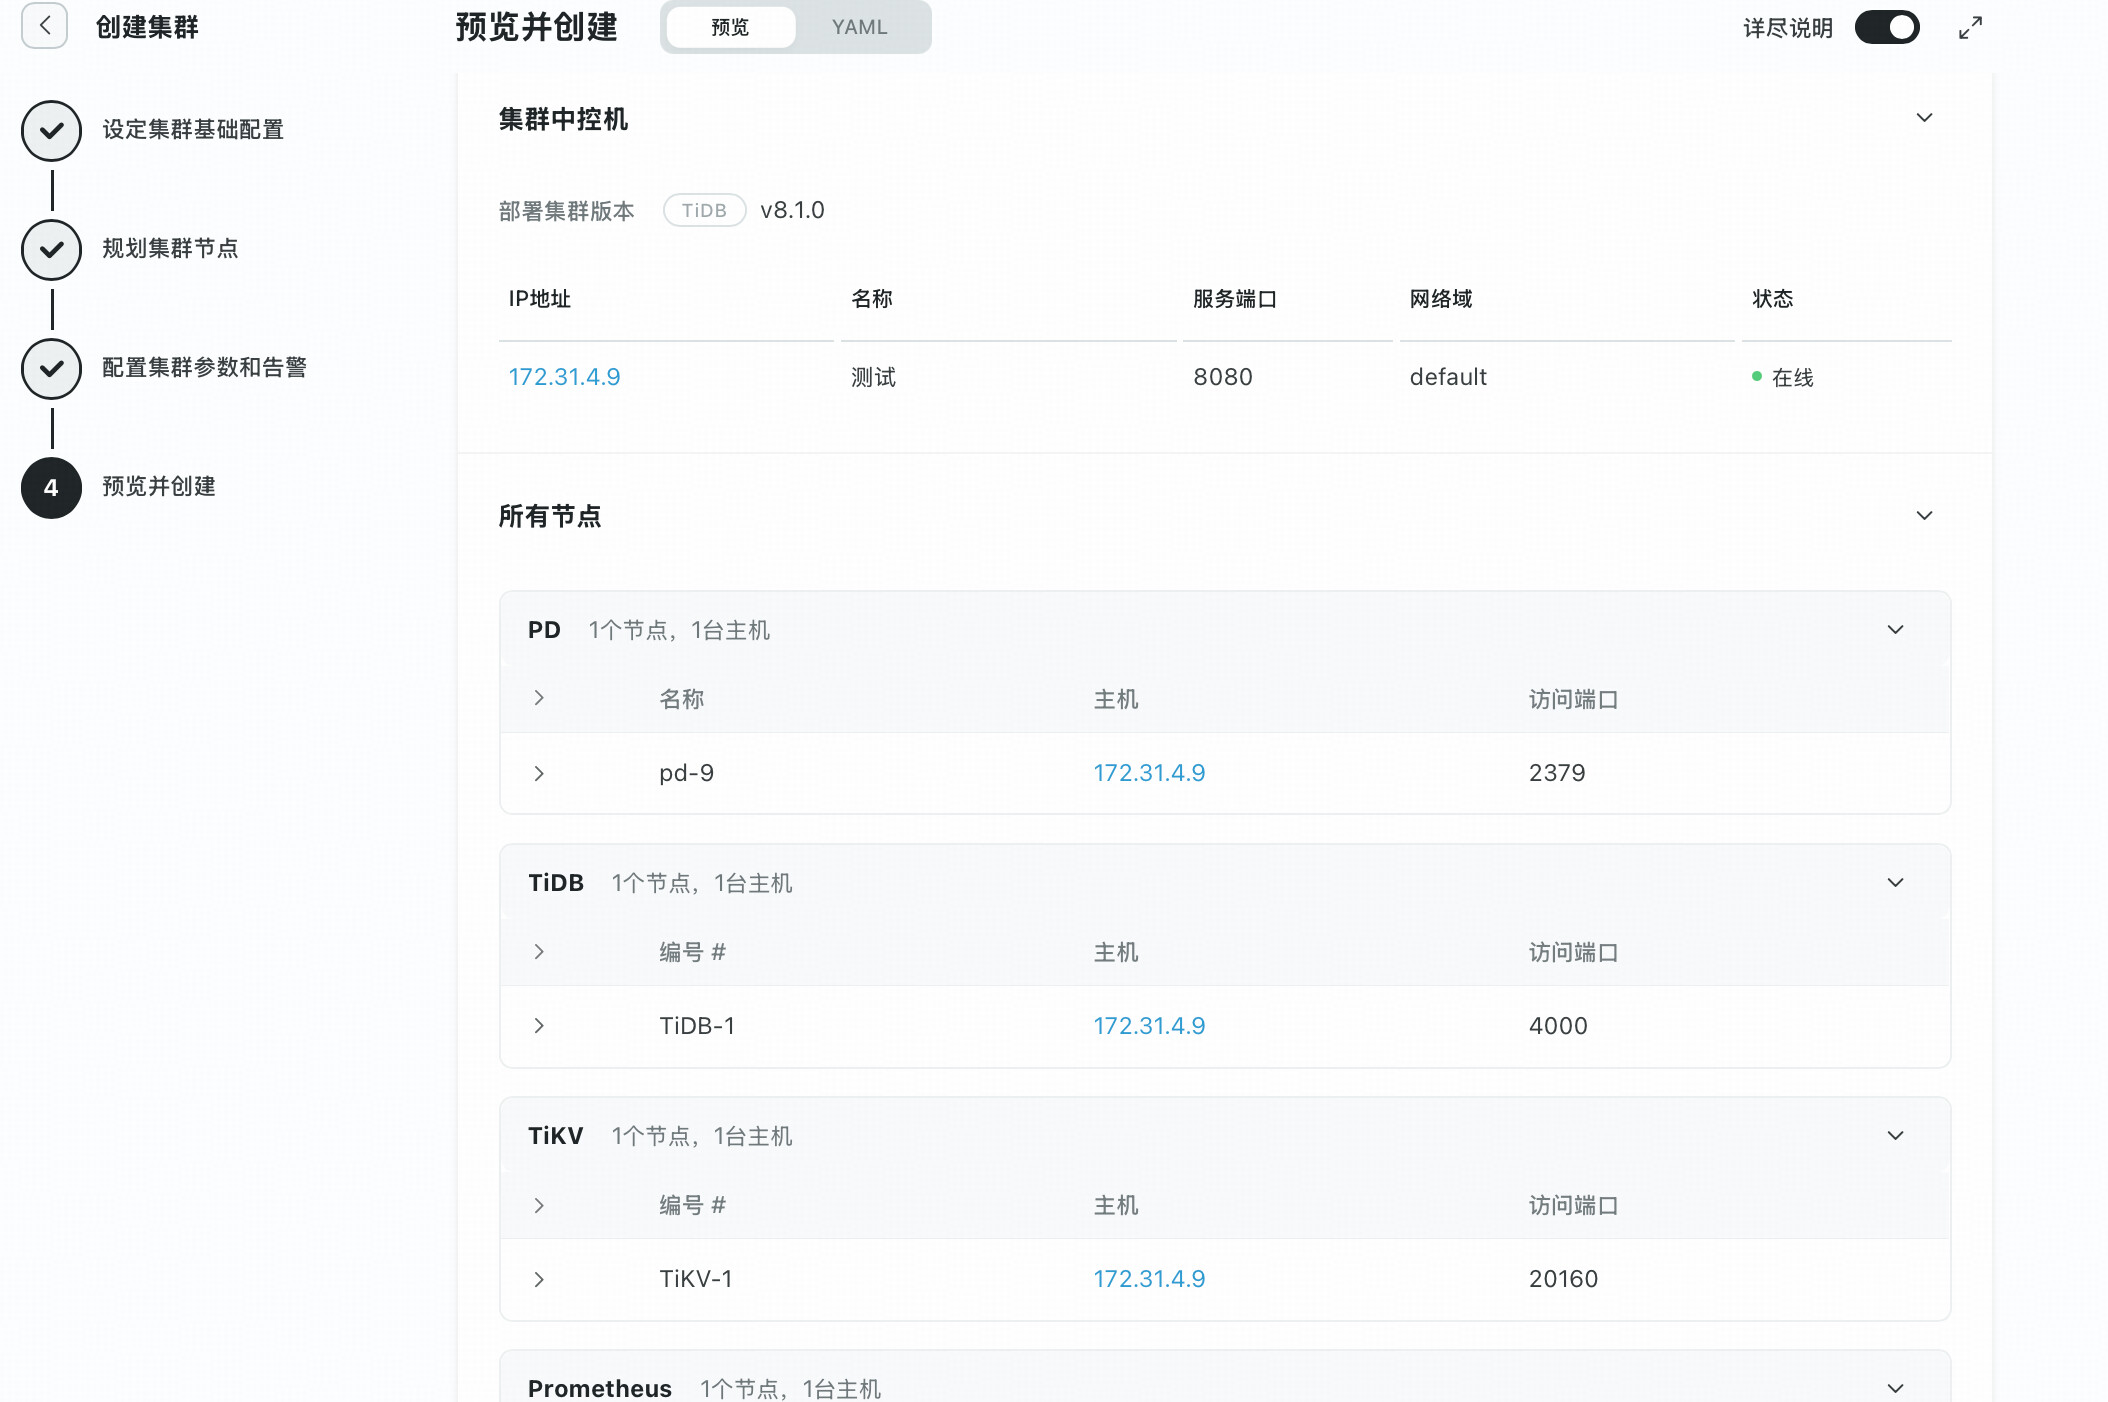Viewport: 2108px width, 1402px height.
Task: Click the fullscreen expand icon
Action: [x=1970, y=28]
